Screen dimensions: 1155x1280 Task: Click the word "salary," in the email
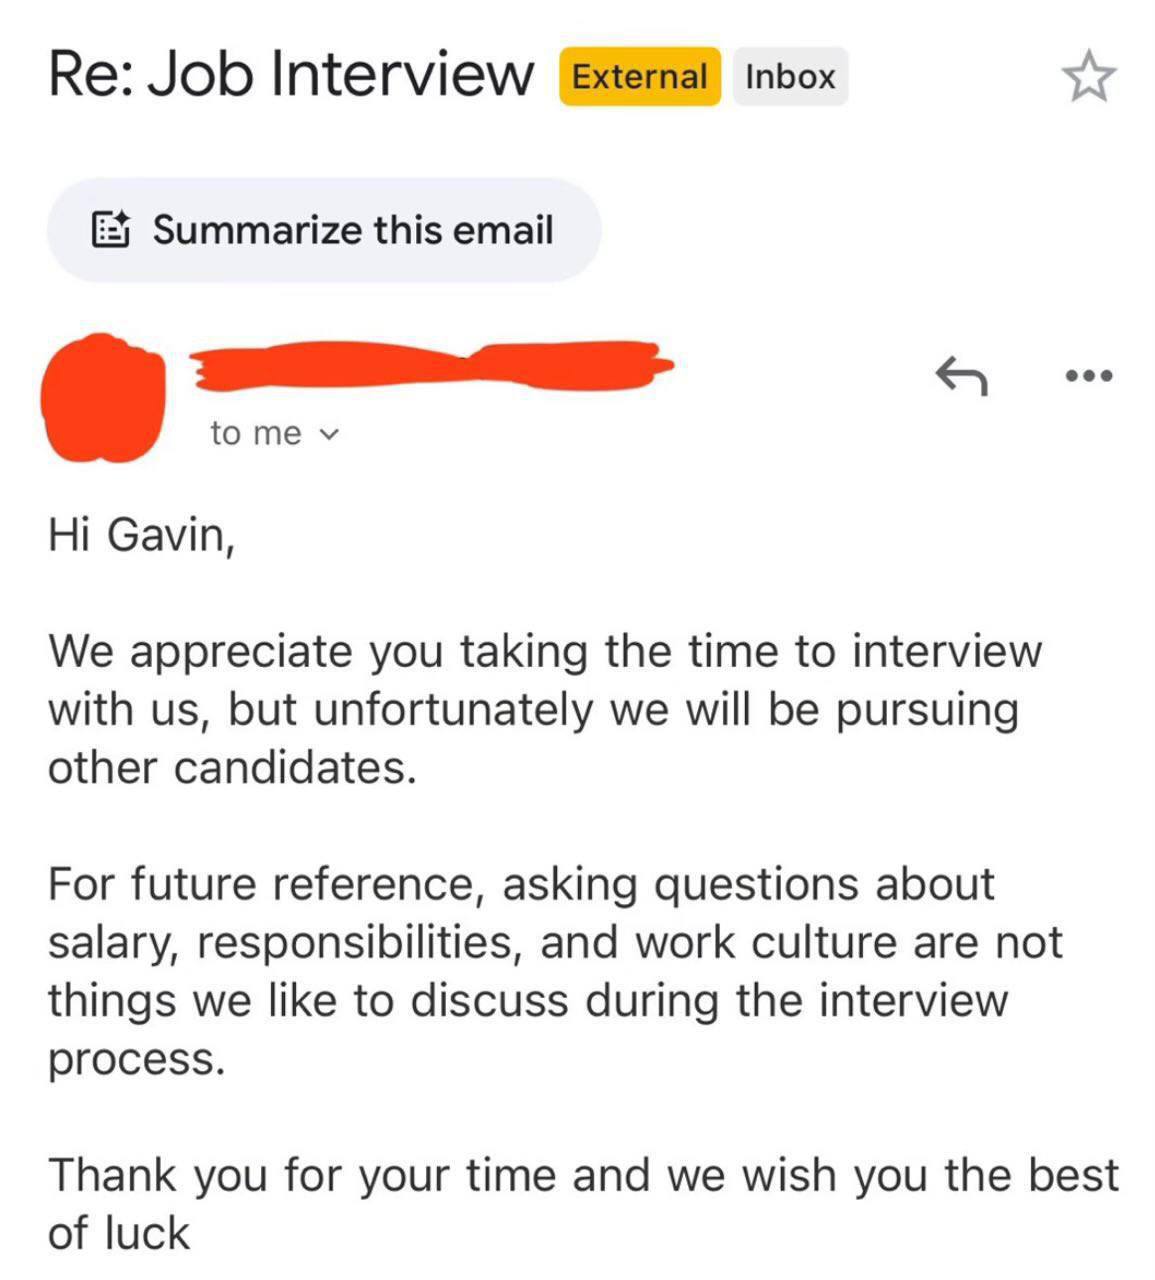113,943
